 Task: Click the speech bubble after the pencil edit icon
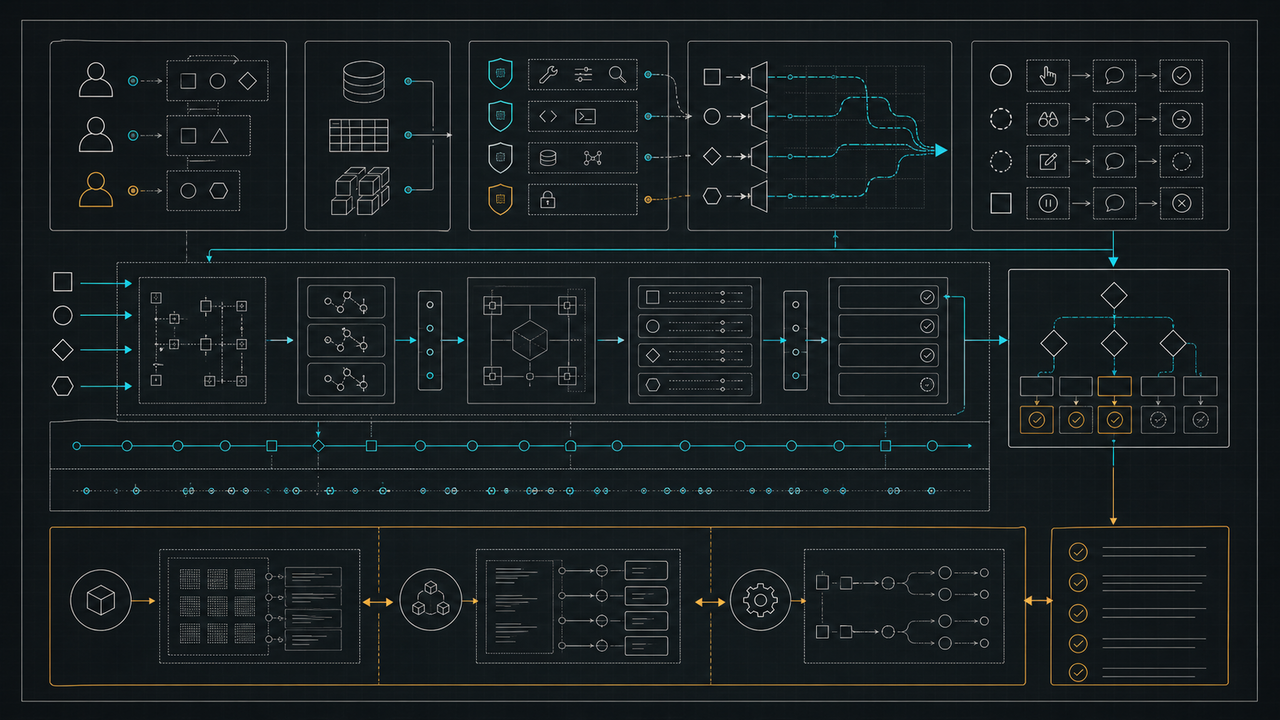point(1115,161)
